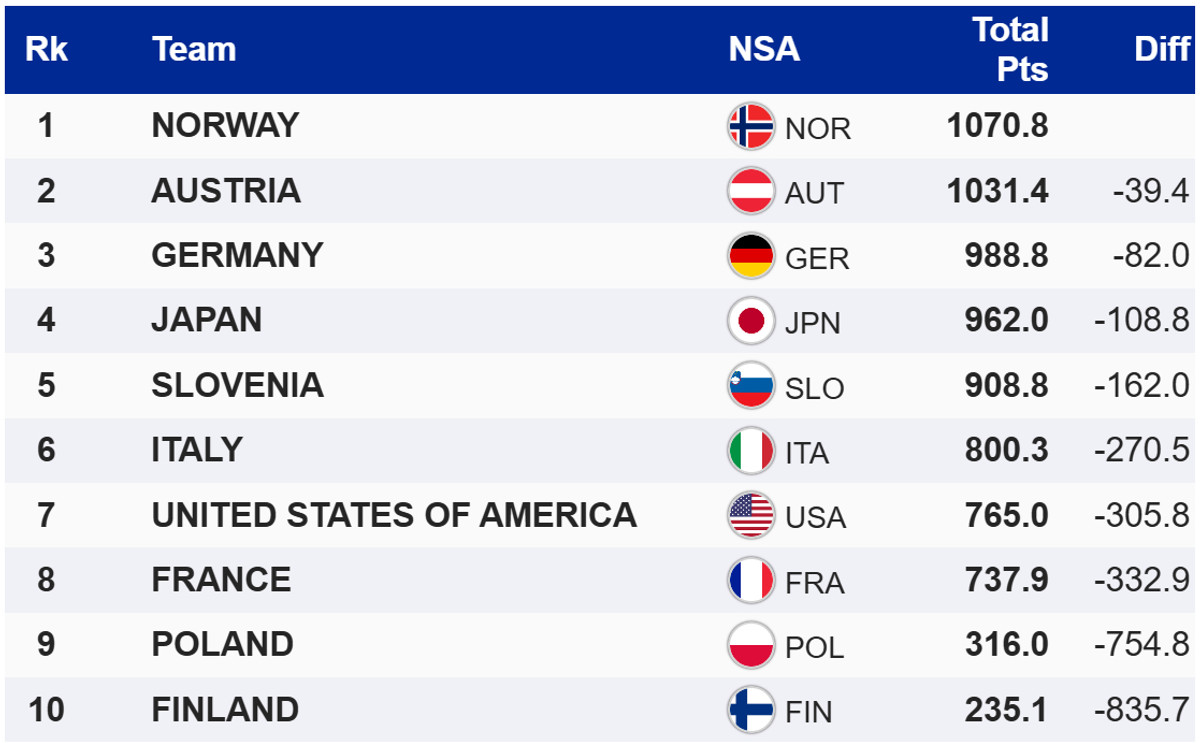Click the Finland flag icon
1200x743 pixels.
point(751,710)
